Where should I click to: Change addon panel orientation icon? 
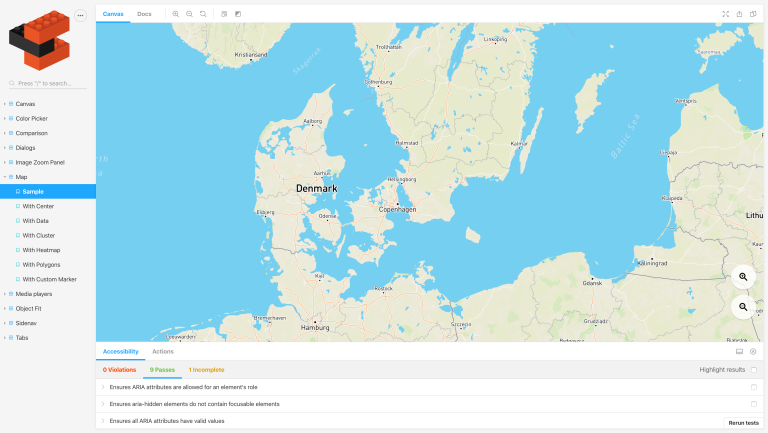[739, 352]
